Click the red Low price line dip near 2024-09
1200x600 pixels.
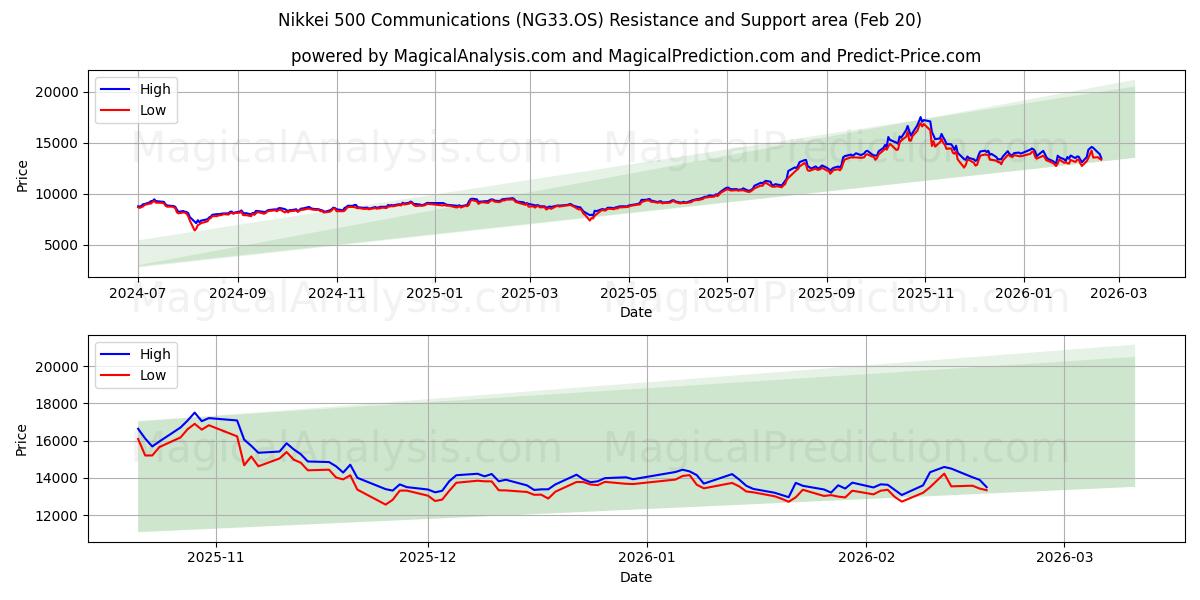coord(197,230)
